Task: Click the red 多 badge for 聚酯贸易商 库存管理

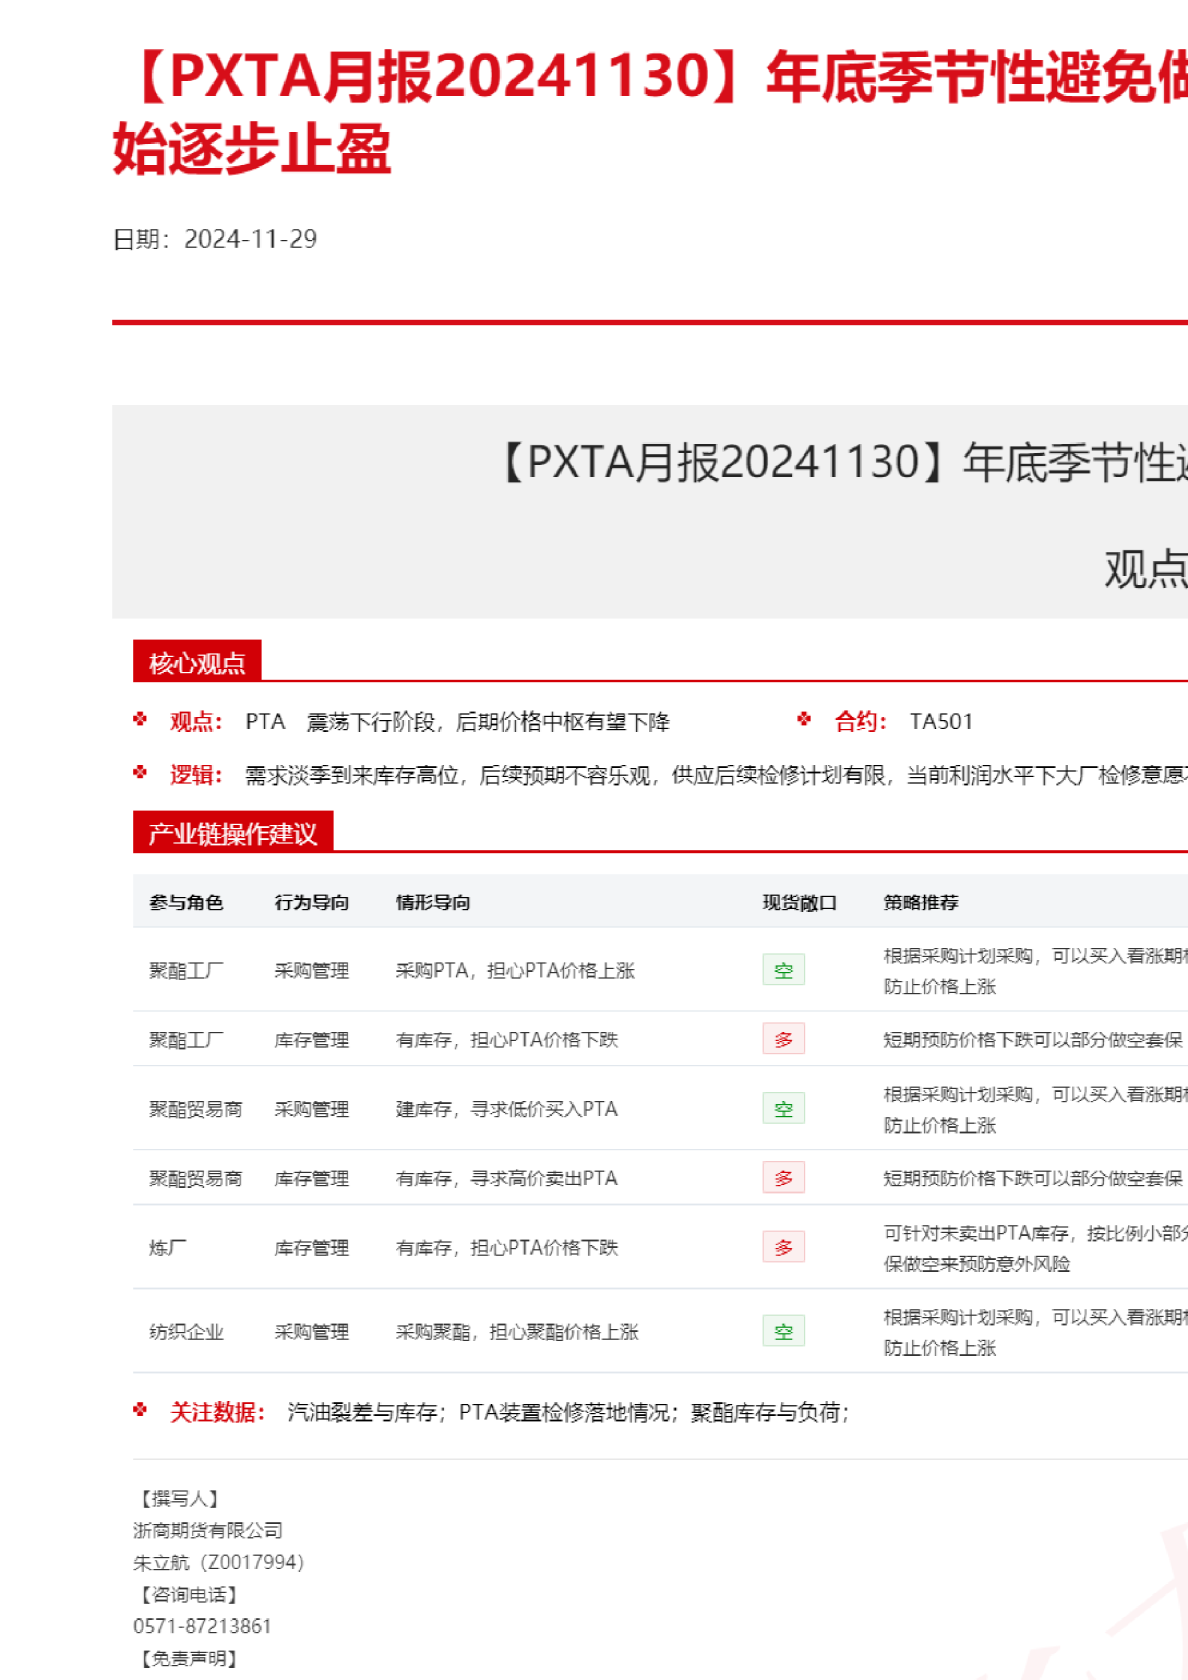Action: pos(783,1179)
